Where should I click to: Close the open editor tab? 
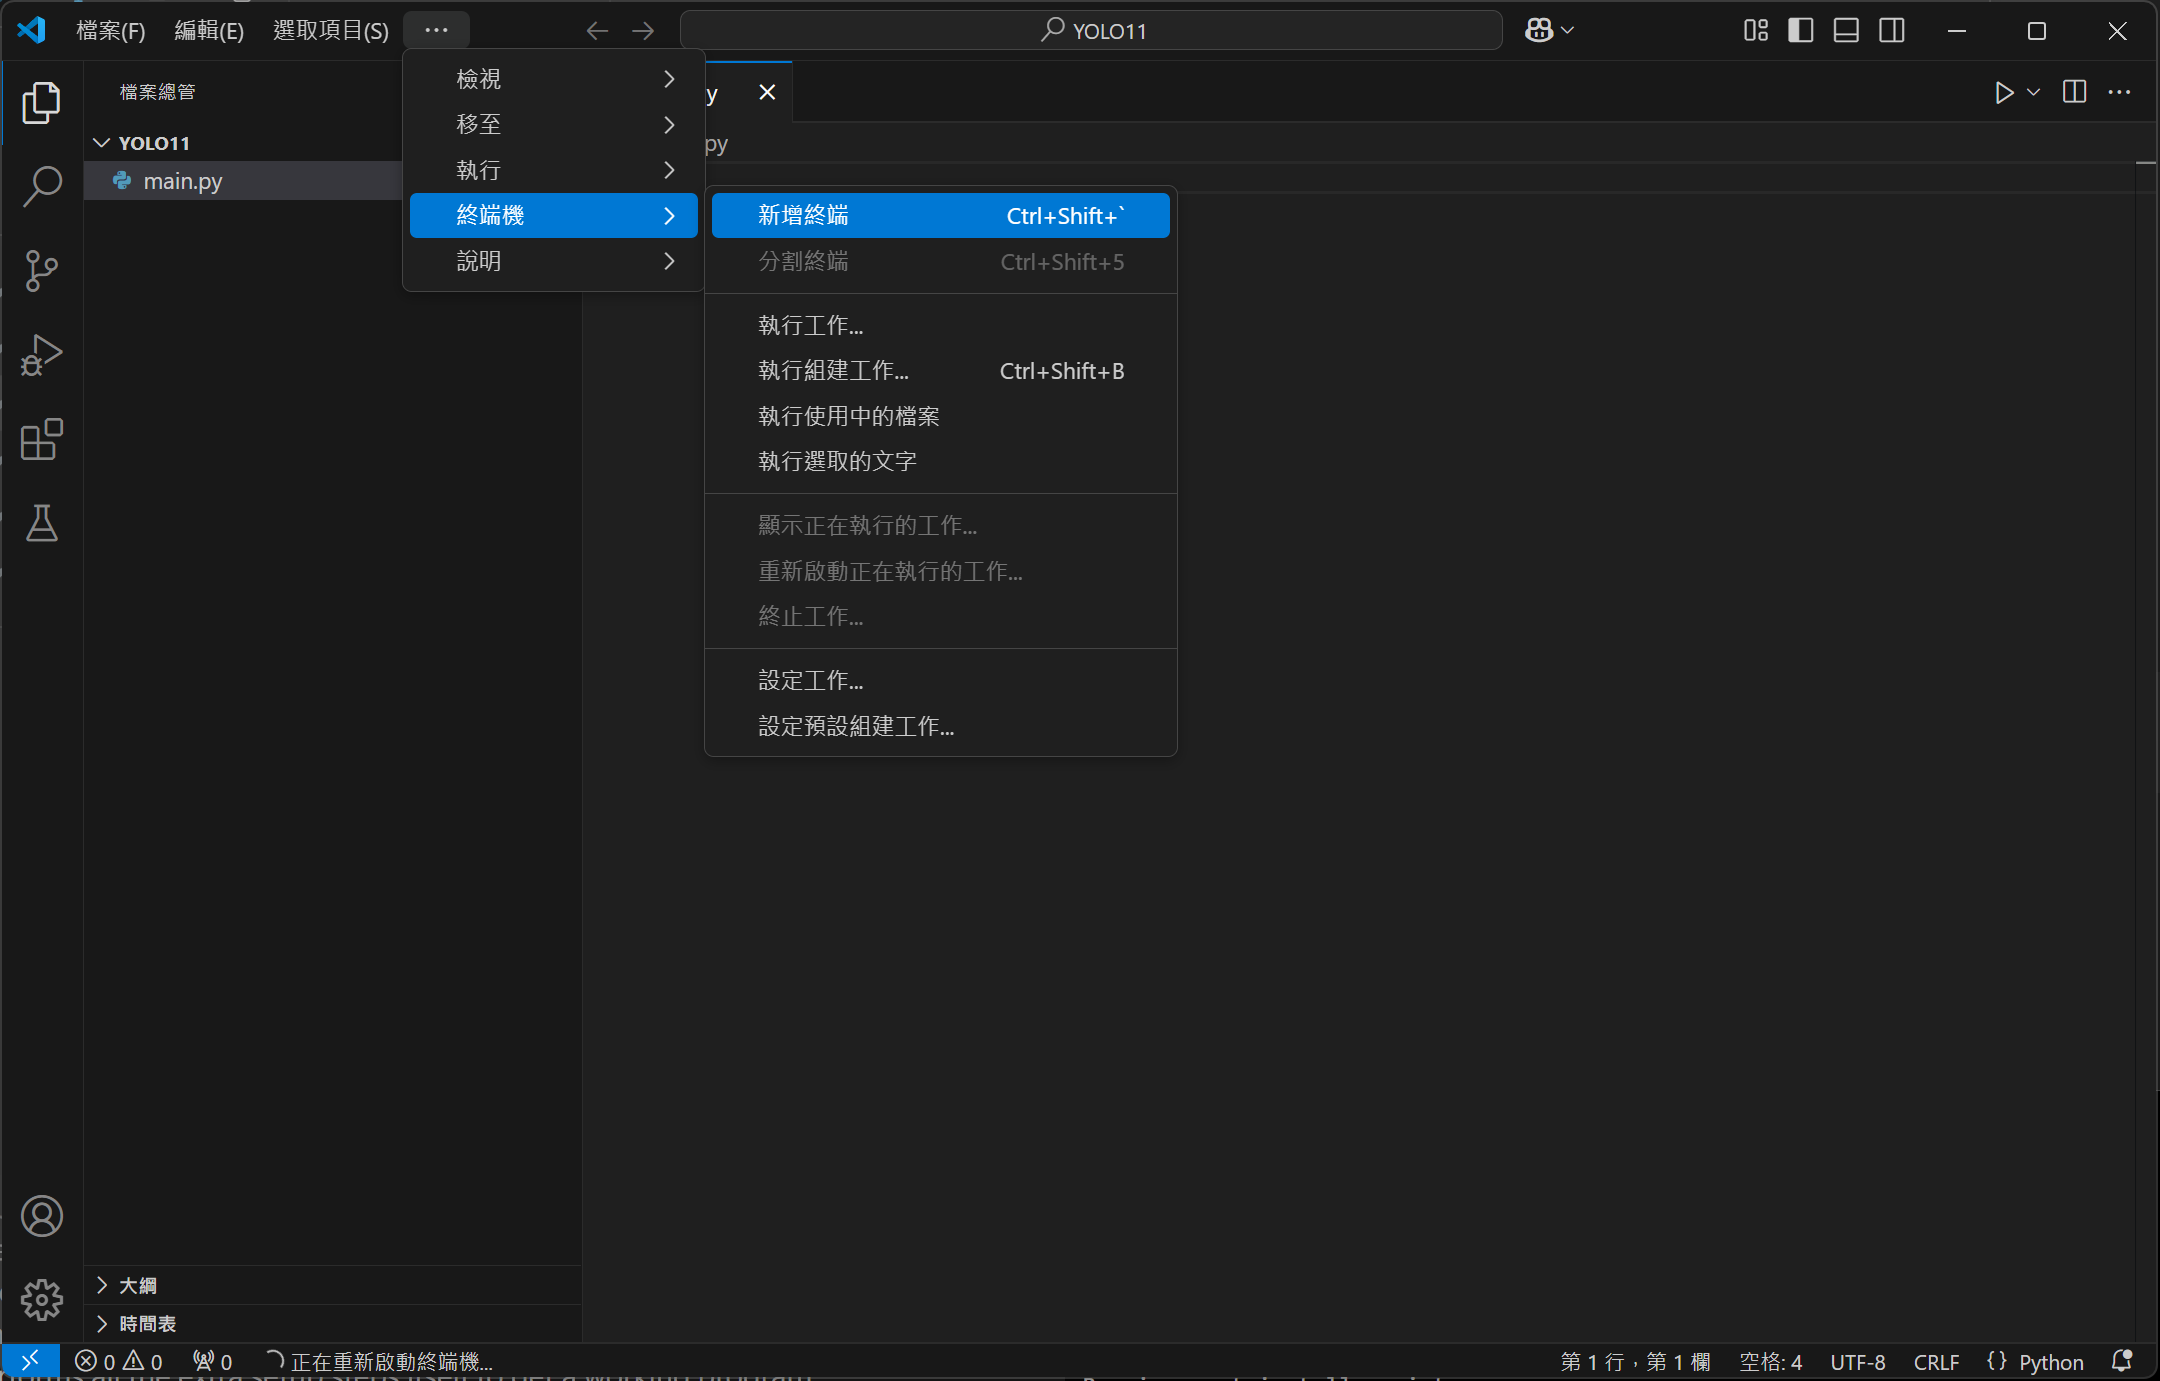click(x=767, y=92)
